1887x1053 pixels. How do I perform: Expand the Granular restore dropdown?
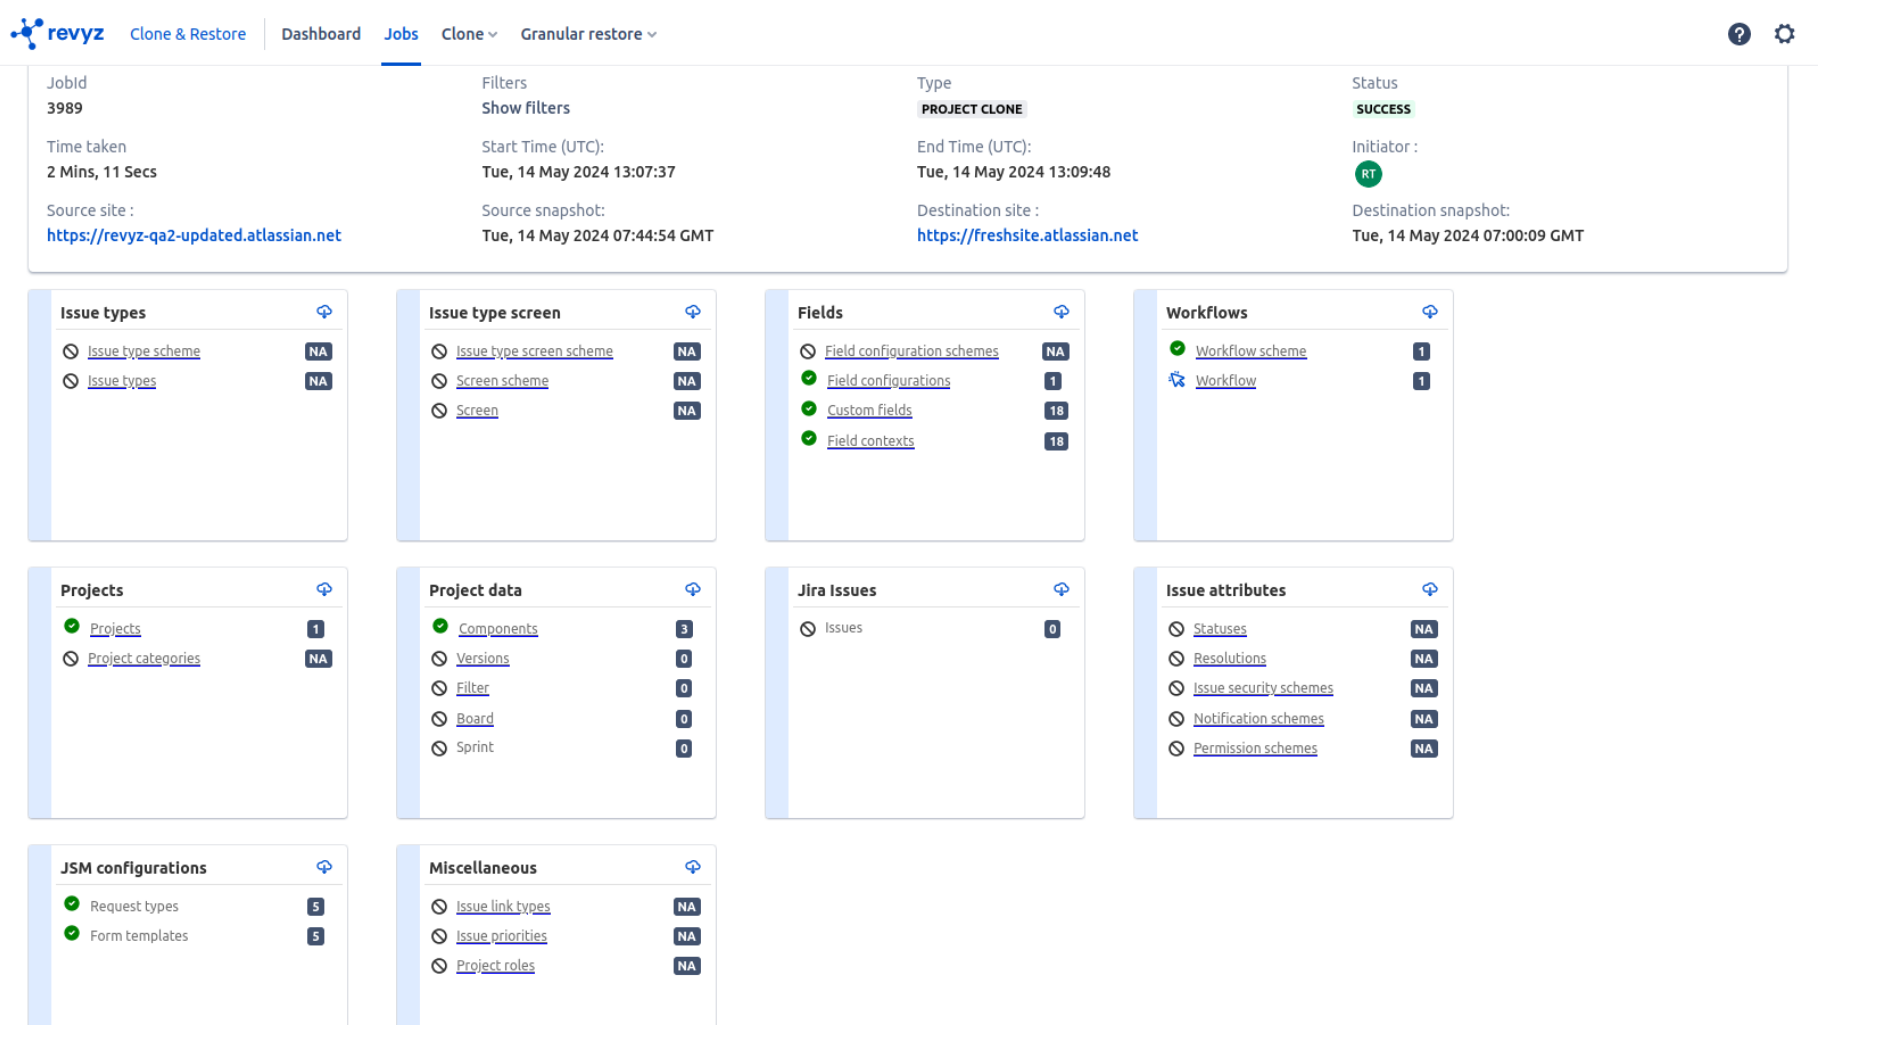coord(588,34)
